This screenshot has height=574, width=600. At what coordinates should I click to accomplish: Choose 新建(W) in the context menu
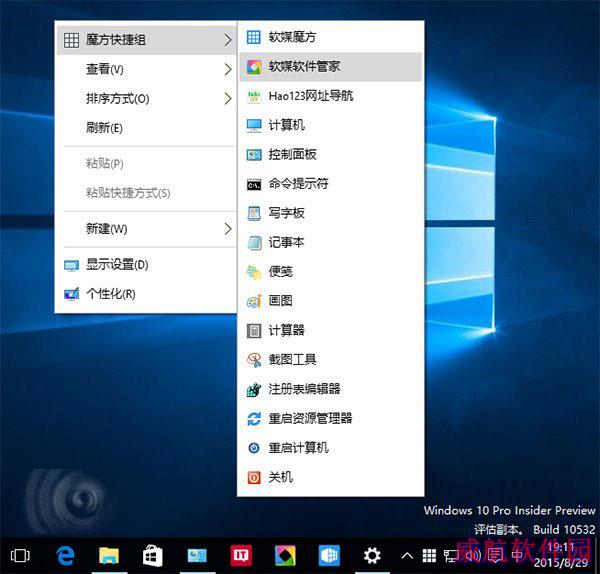pos(146,229)
